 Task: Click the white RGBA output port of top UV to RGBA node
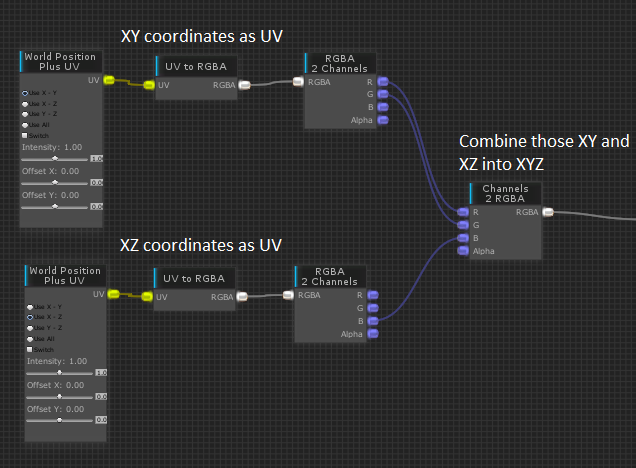245,85
